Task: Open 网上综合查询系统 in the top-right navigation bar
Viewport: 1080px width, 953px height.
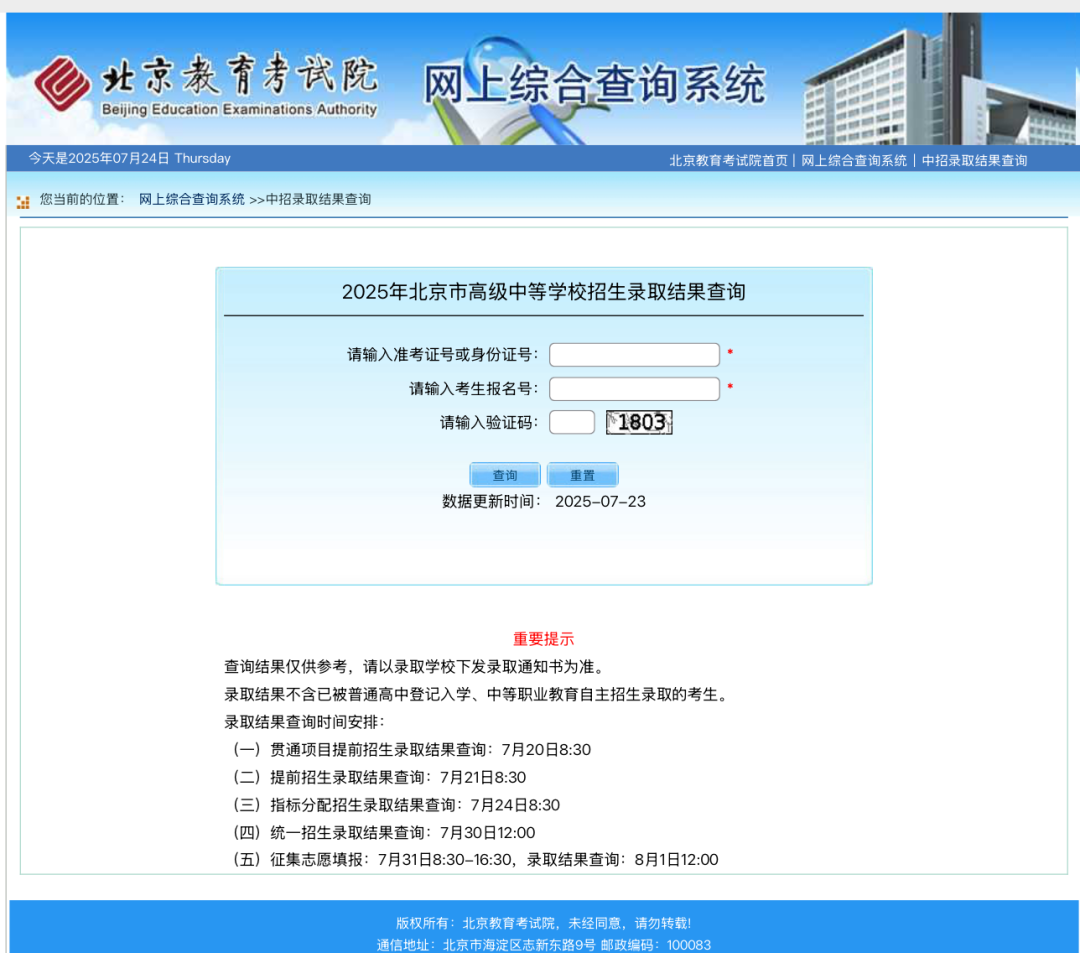Action: [x=854, y=160]
